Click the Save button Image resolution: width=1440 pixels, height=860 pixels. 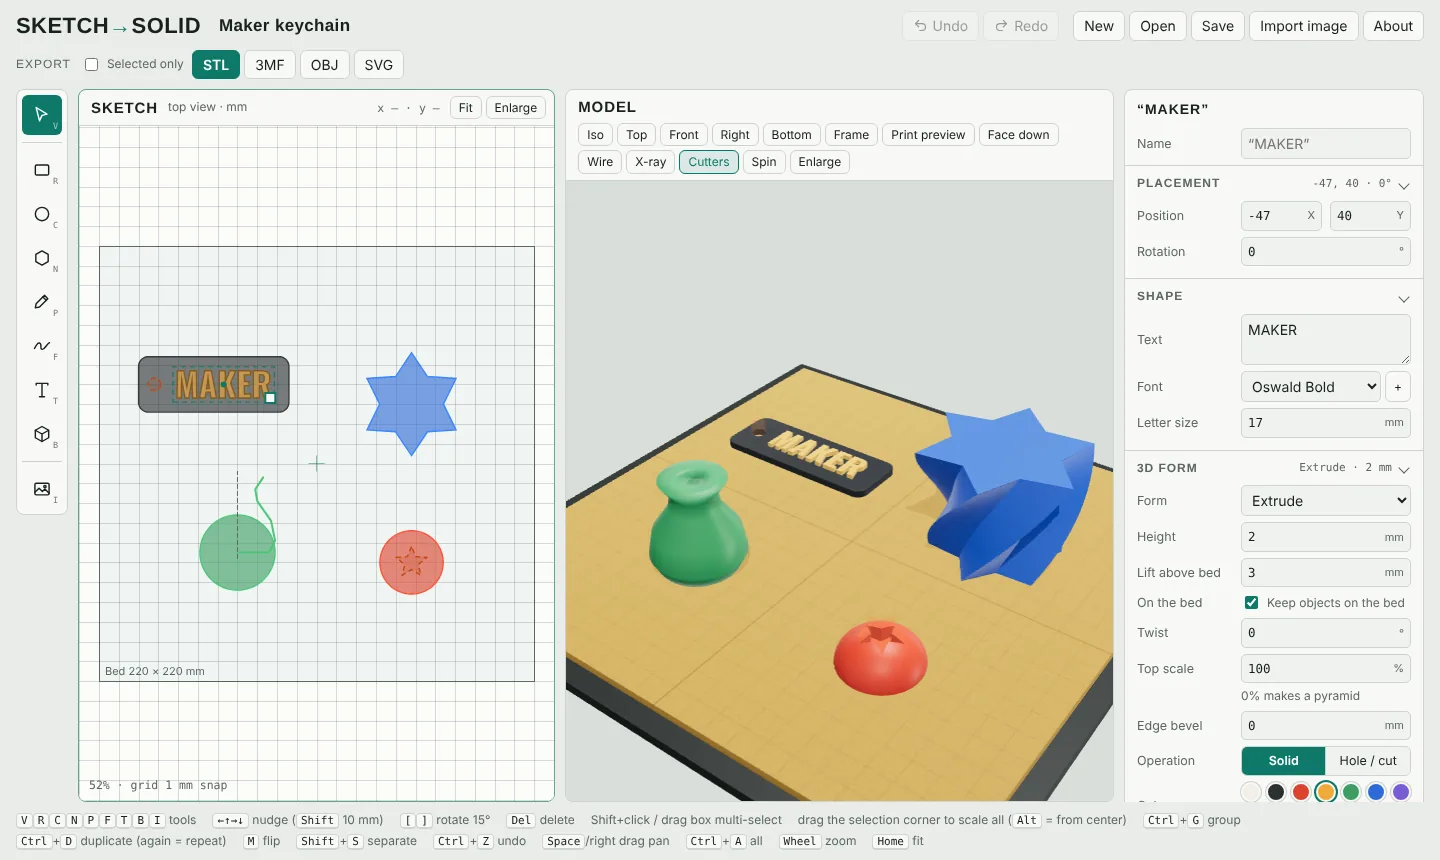[1218, 26]
